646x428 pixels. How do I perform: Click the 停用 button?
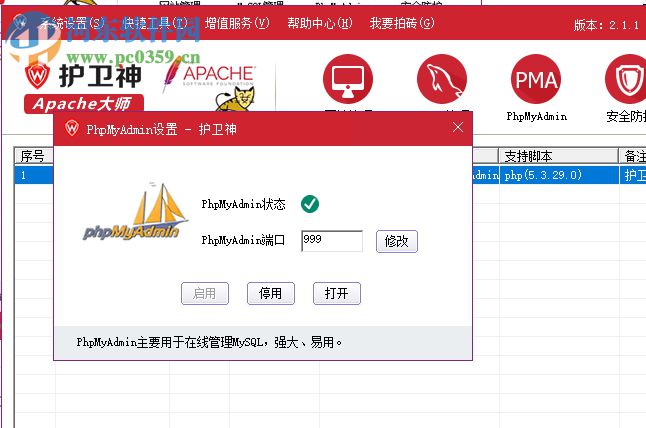(271, 293)
